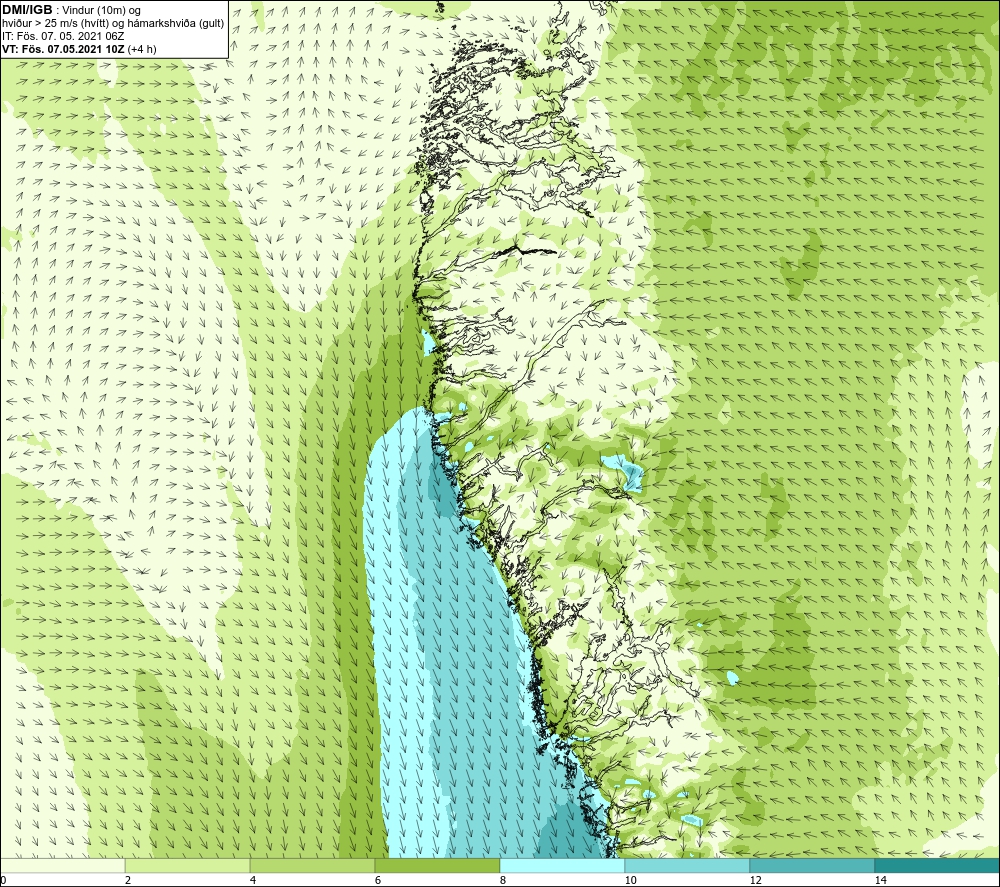Select the 12–14 m/s teal swatch
This screenshot has height=887, width=1000.
(x=812, y=865)
